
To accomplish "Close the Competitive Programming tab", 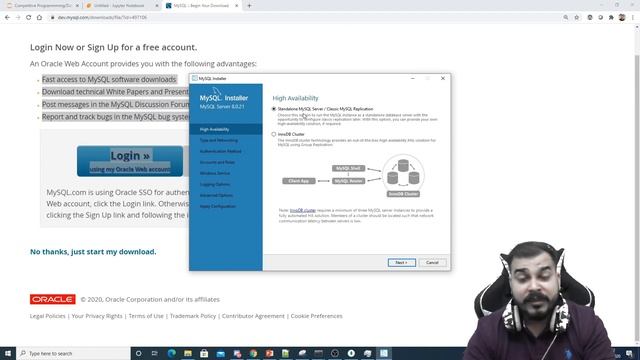I will click(77, 6).
